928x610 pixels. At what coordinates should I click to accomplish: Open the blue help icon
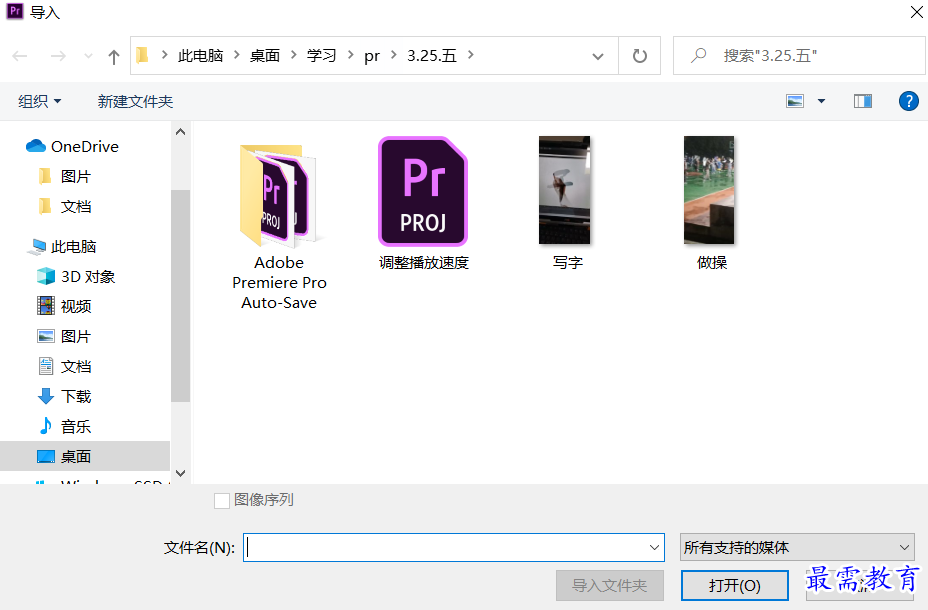[908, 101]
